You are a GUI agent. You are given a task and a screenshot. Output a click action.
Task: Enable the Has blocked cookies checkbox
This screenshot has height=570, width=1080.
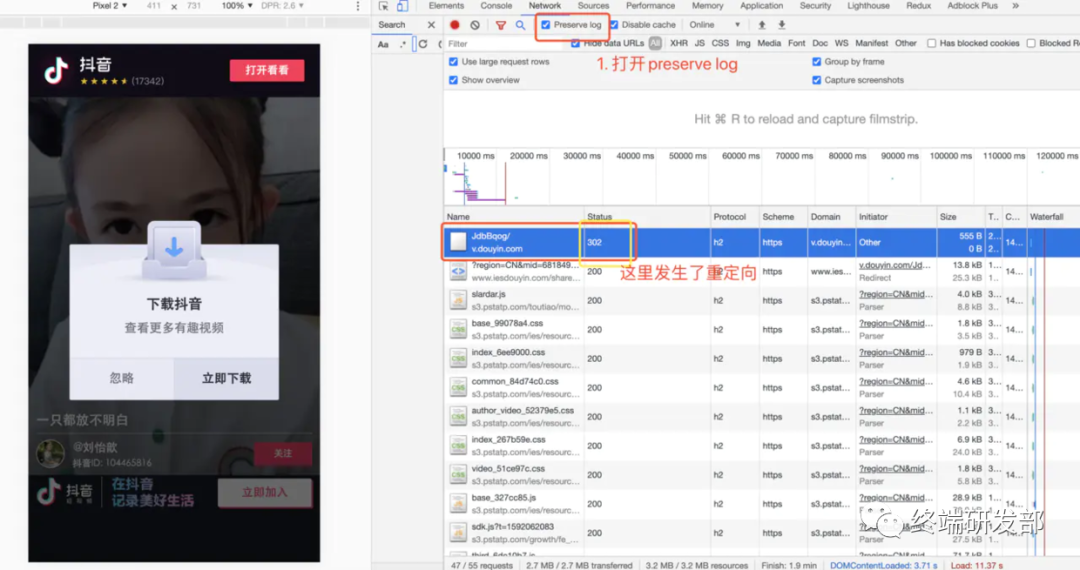tap(931, 43)
